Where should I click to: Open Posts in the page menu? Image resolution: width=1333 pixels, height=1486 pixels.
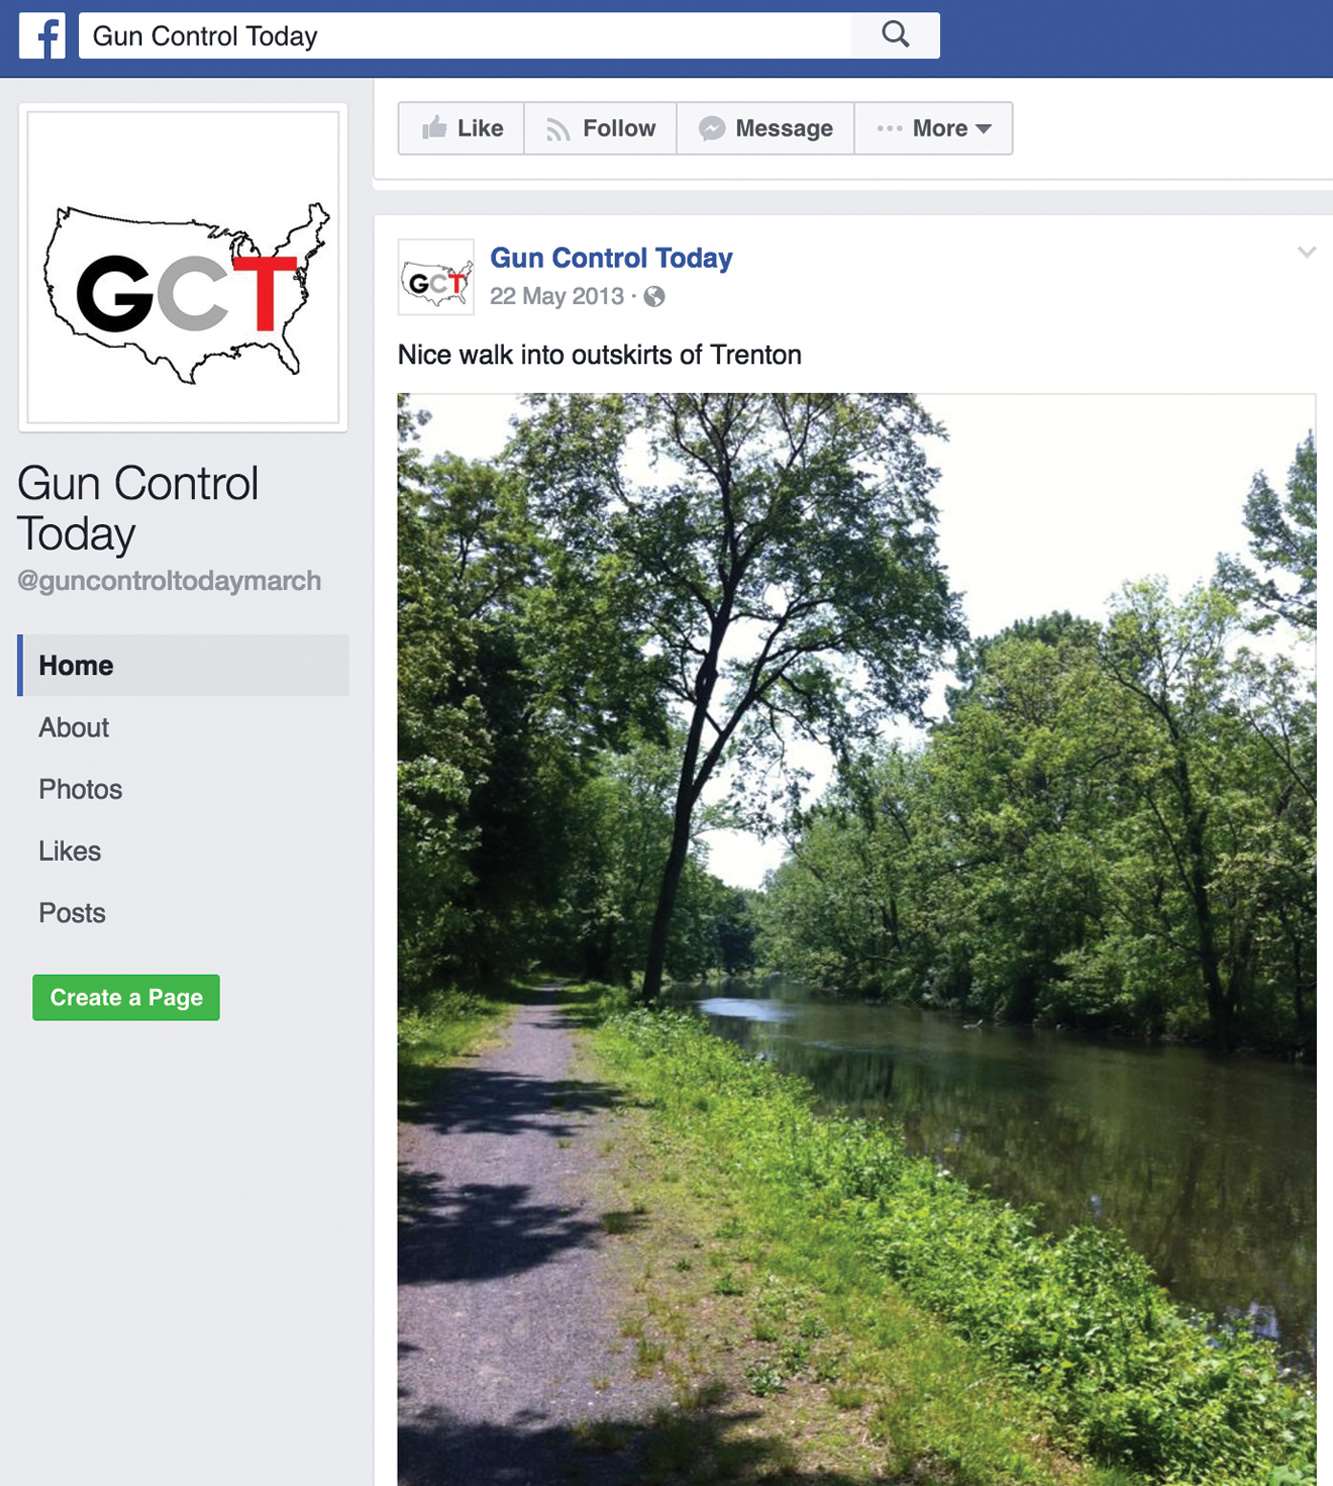pos(72,913)
